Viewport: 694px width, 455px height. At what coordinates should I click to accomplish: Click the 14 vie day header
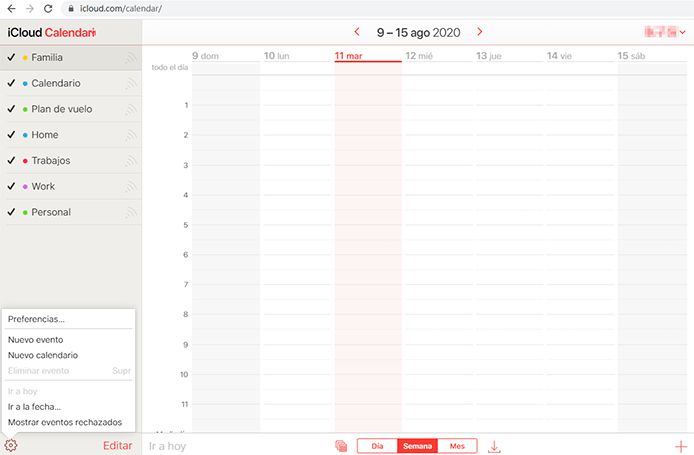tap(559, 56)
